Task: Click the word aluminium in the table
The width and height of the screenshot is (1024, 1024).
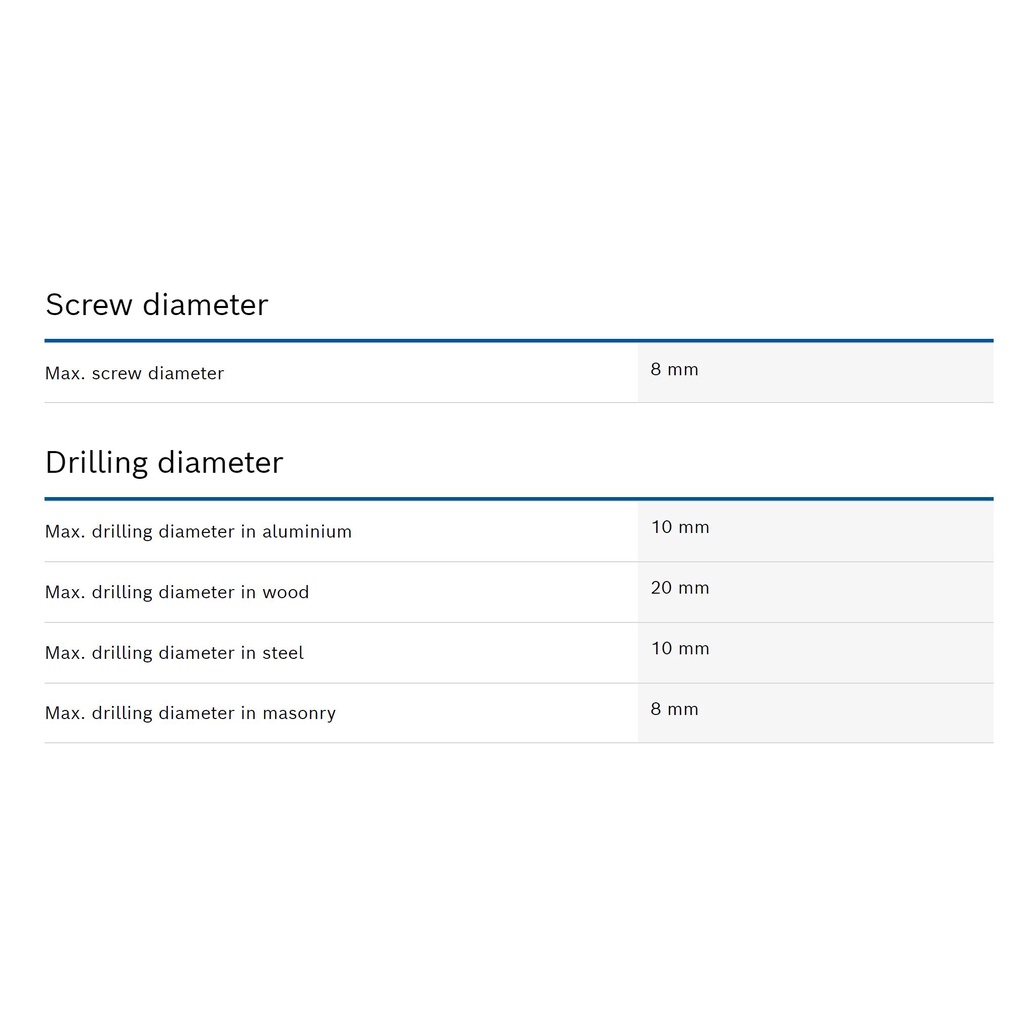Action: (x=307, y=532)
